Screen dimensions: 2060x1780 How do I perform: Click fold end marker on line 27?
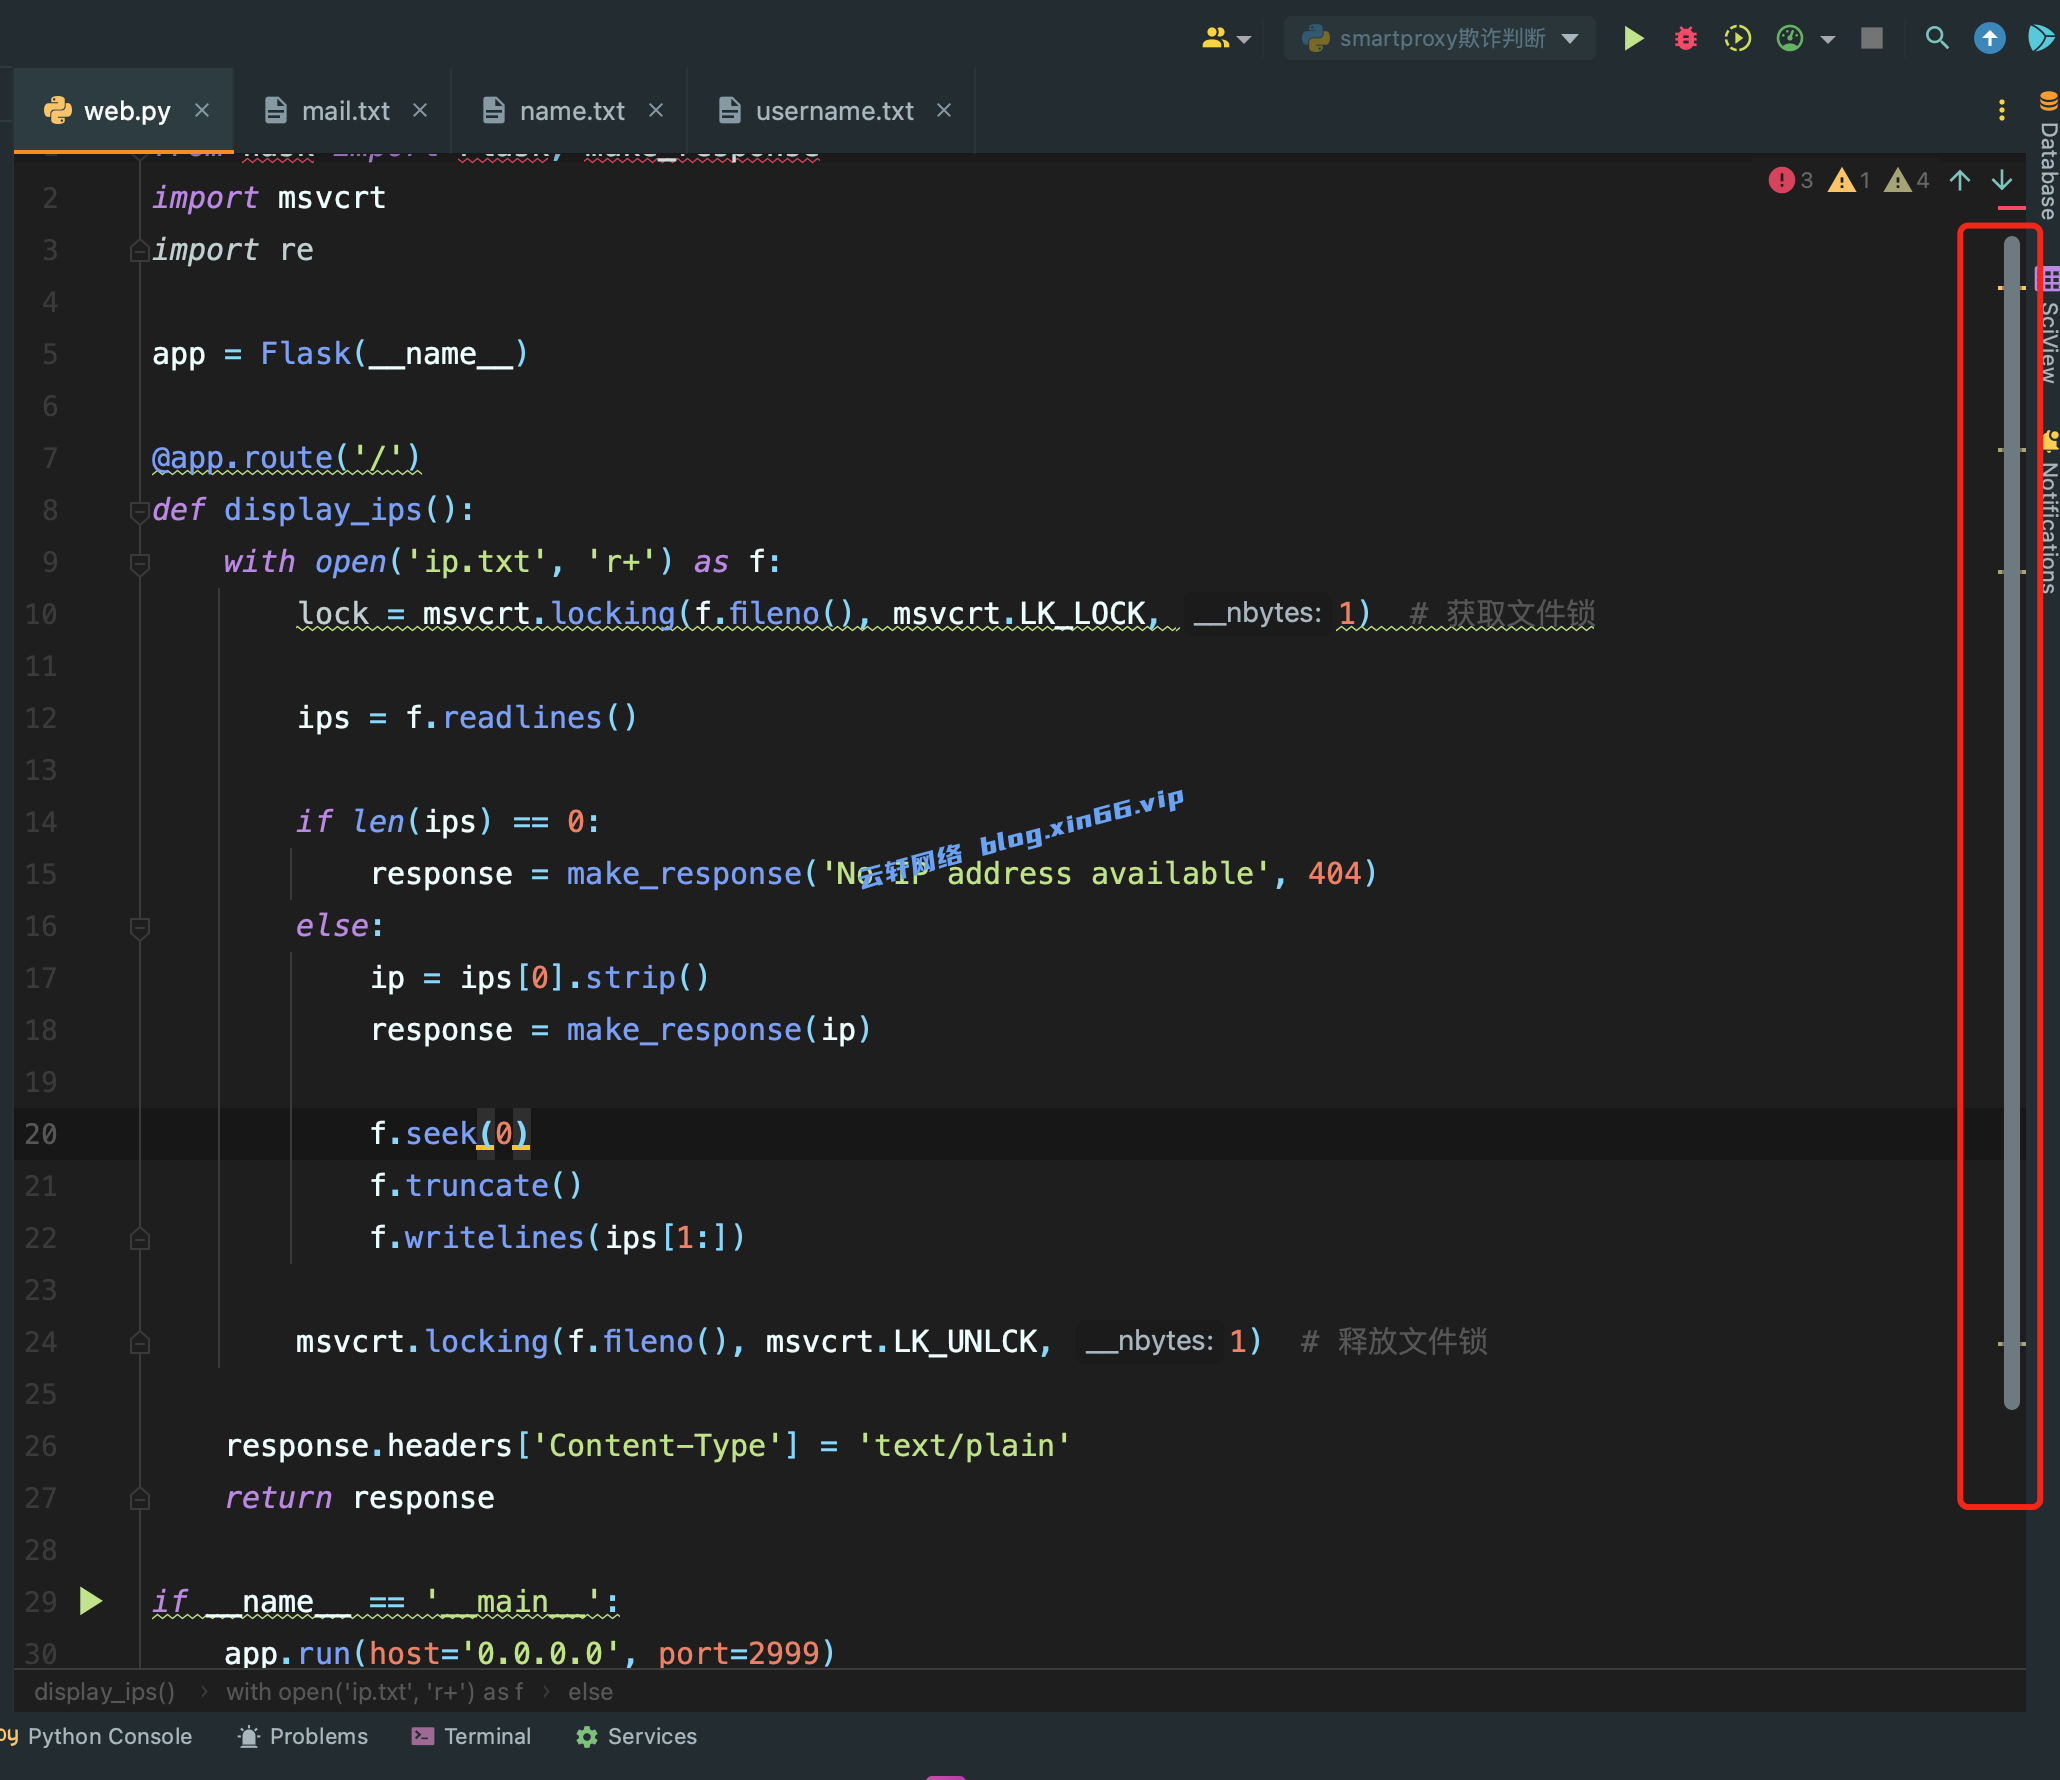(x=139, y=1499)
